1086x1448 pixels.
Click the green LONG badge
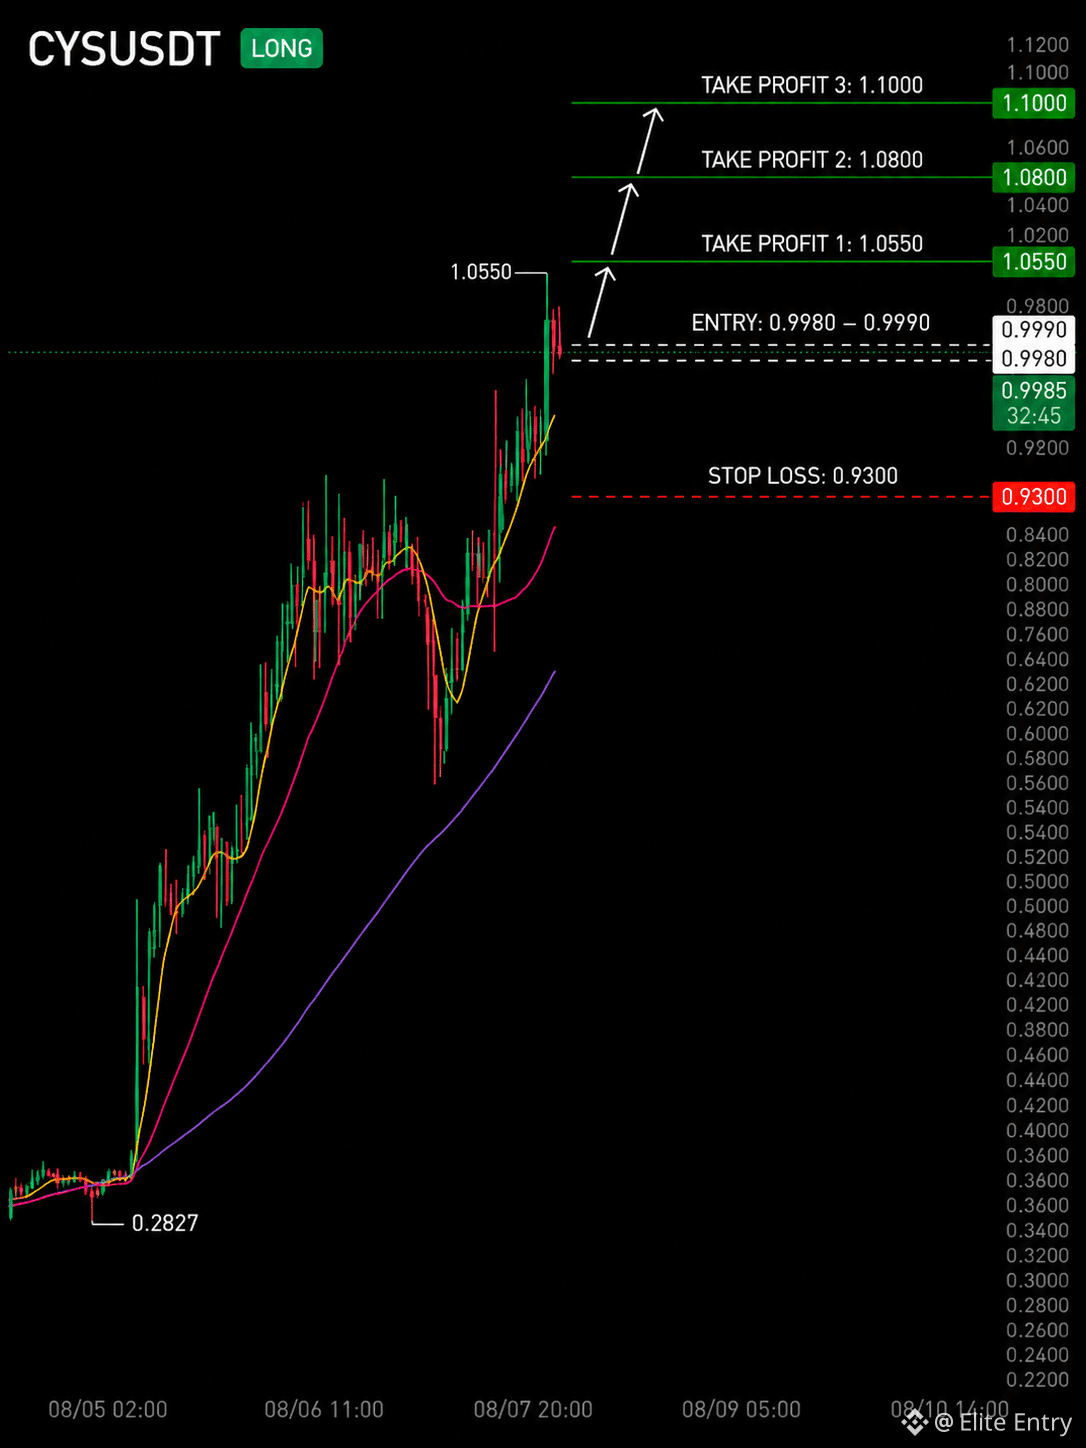281,48
